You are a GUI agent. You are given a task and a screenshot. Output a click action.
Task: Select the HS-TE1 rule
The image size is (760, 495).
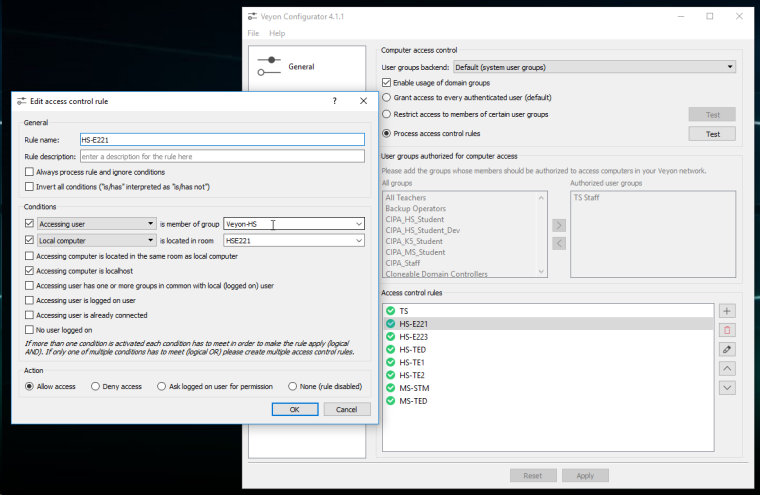548,362
